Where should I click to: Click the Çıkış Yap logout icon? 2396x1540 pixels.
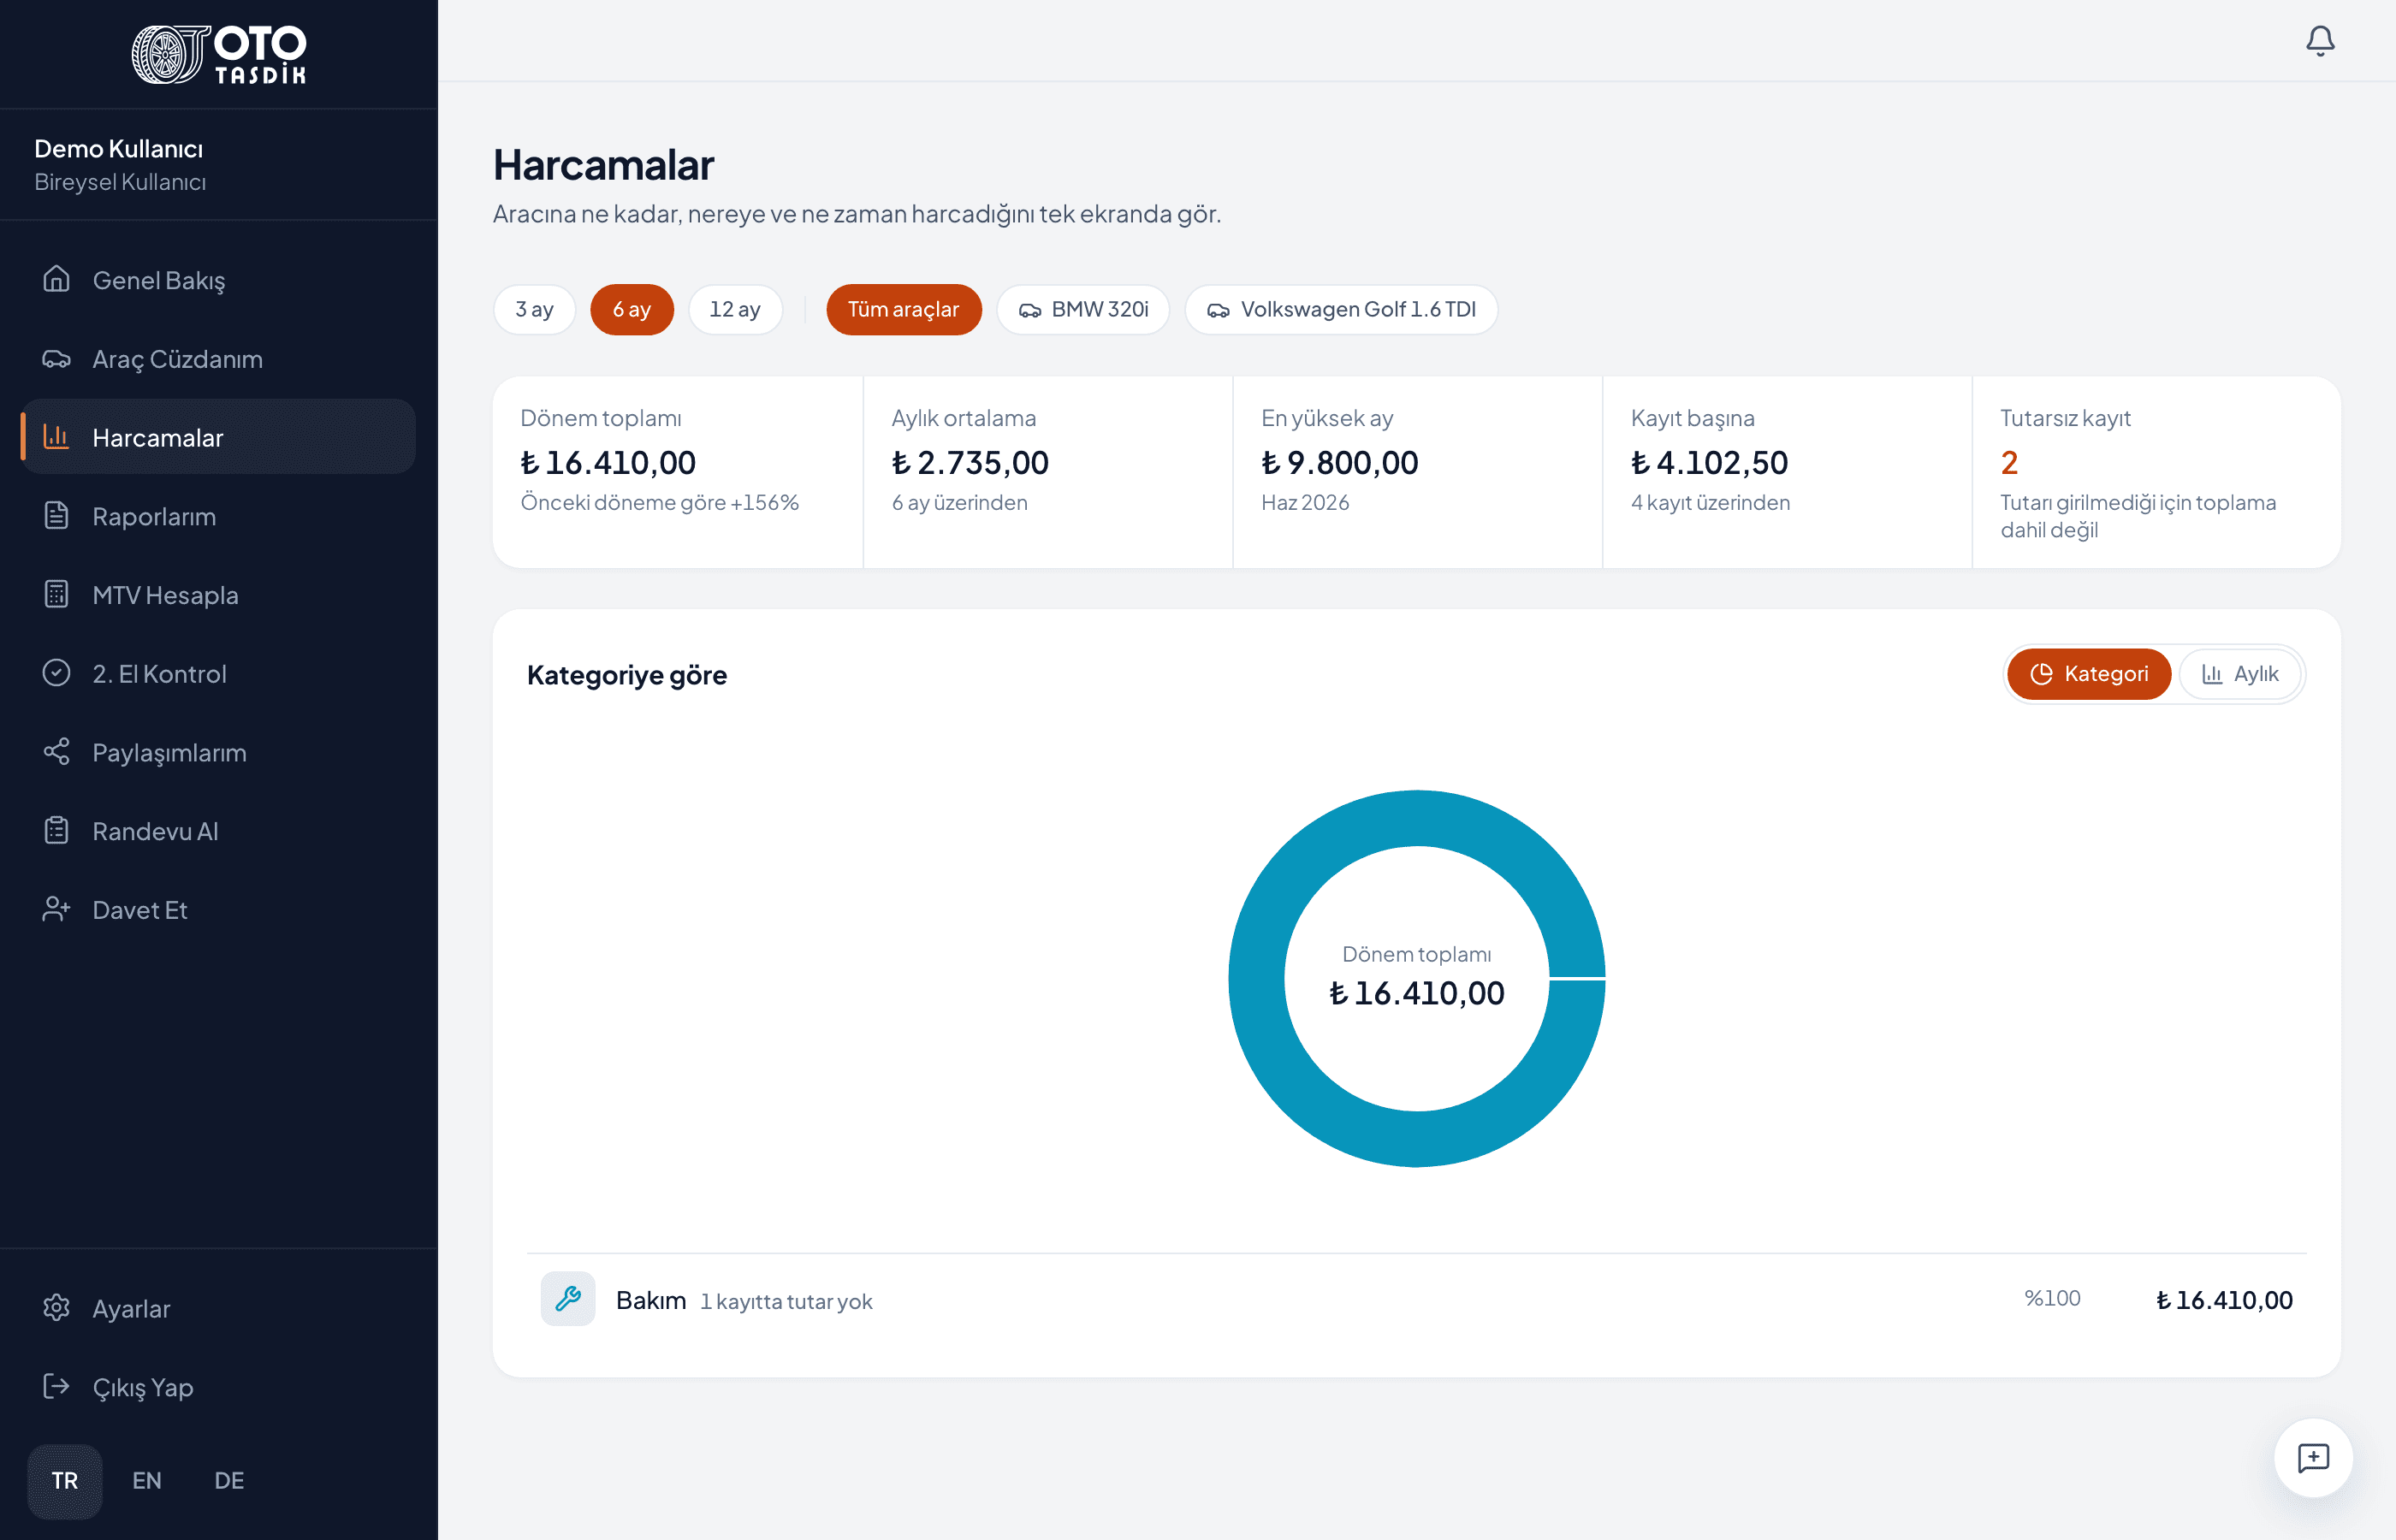click(56, 1386)
